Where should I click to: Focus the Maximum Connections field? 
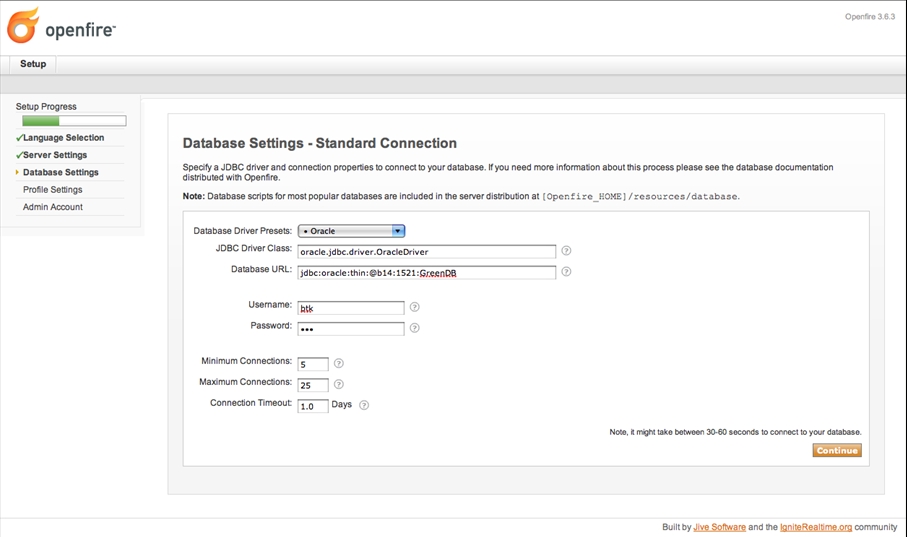click(313, 385)
